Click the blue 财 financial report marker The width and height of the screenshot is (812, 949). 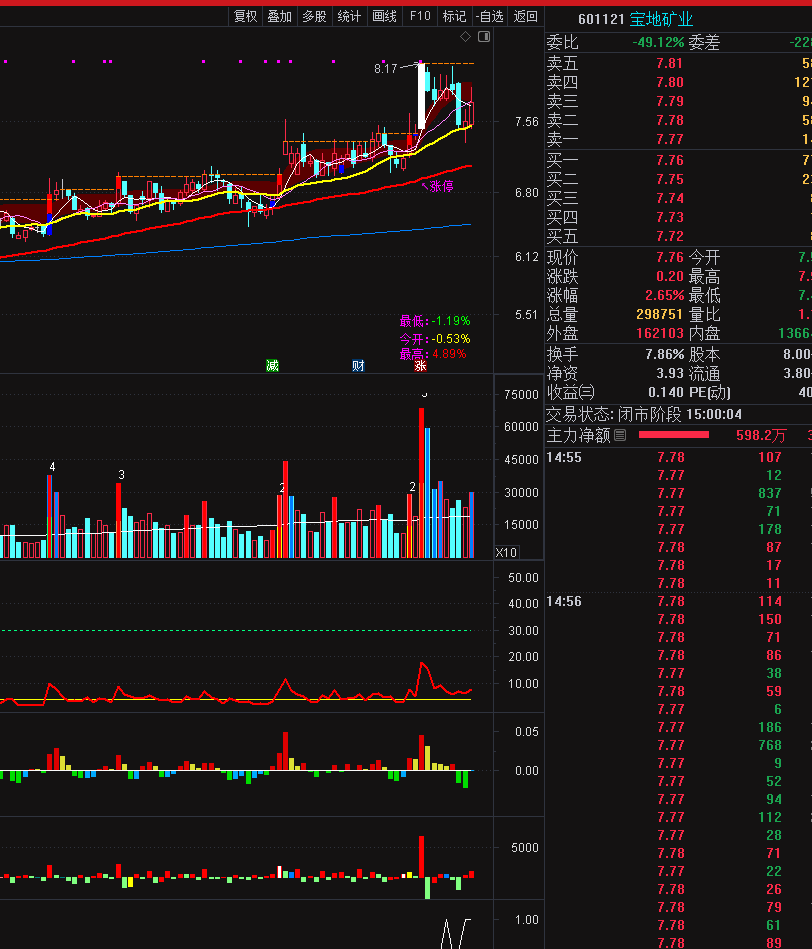[x=358, y=366]
